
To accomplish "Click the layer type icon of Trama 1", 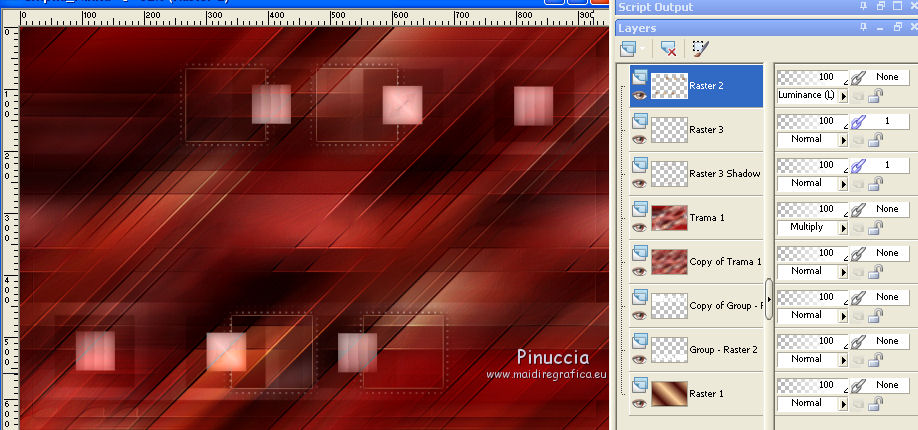I will tap(639, 207).
